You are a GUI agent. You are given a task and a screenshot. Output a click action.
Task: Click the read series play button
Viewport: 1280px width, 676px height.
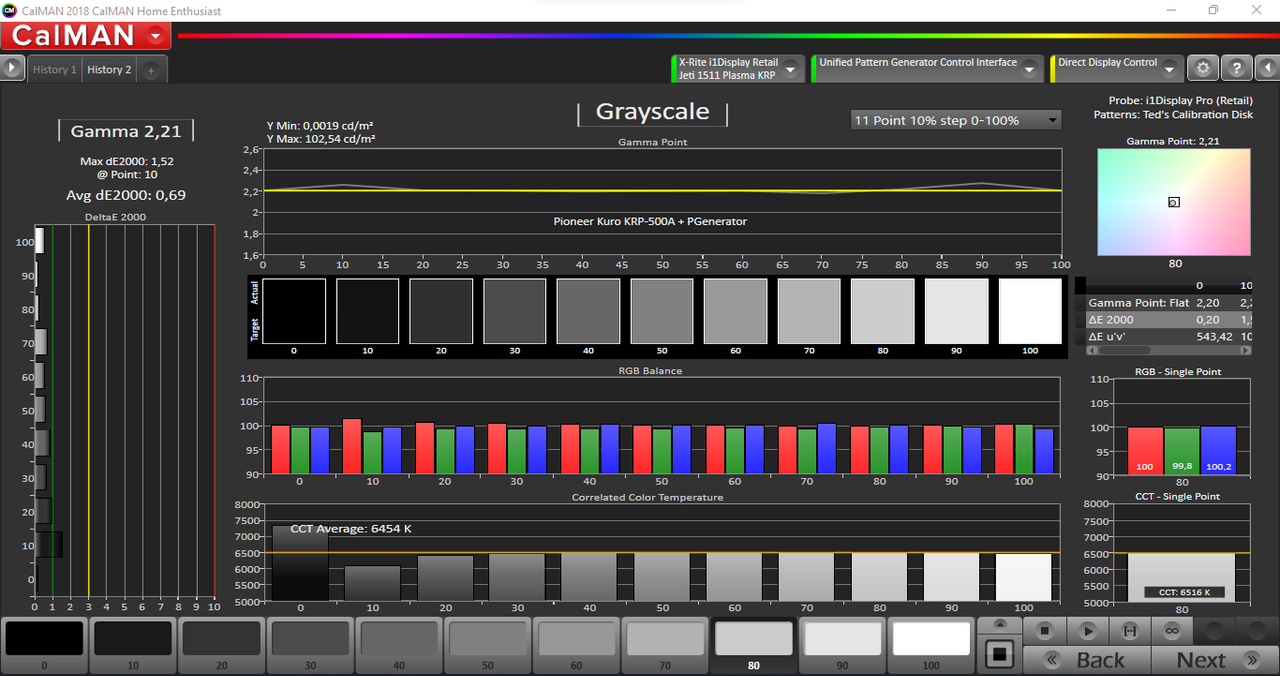[x=1088, y=631]
